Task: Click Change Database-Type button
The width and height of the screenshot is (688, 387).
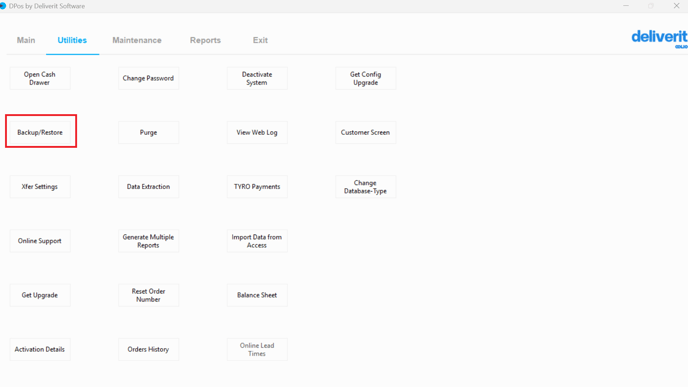Action: coord(366,186)
